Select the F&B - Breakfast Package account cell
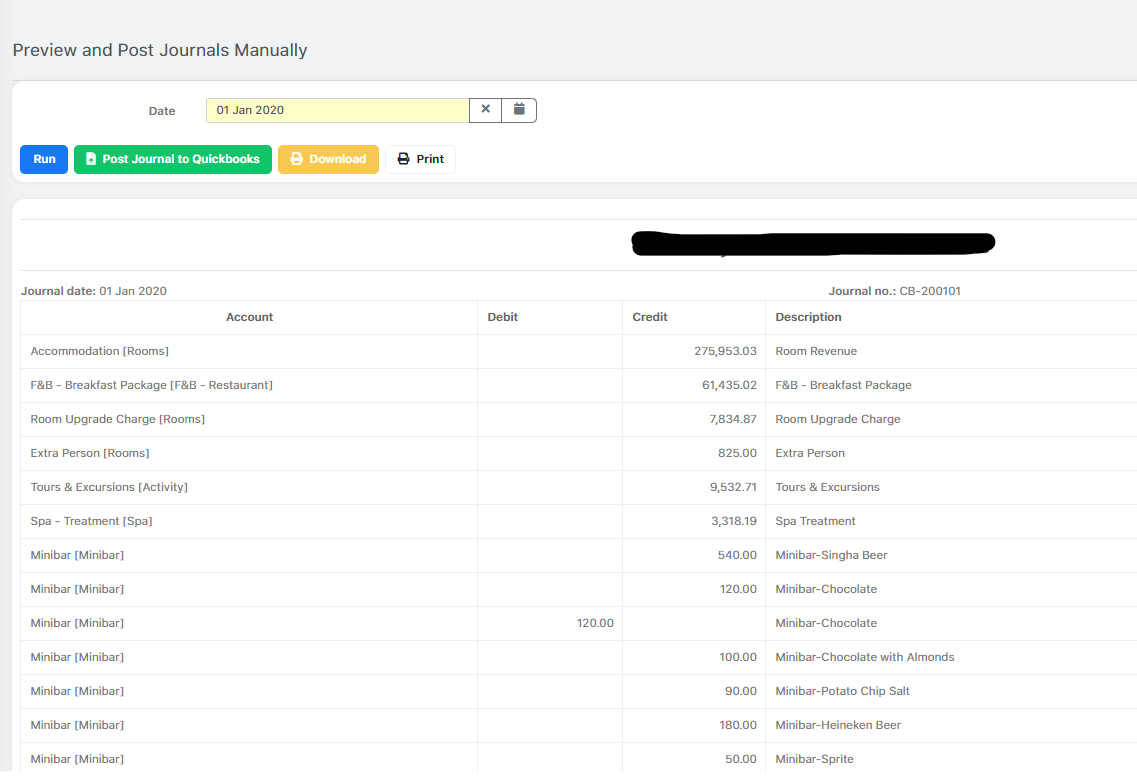This screenshot has width=1137, height=777. pyautogui.click(x=152, y=385)
